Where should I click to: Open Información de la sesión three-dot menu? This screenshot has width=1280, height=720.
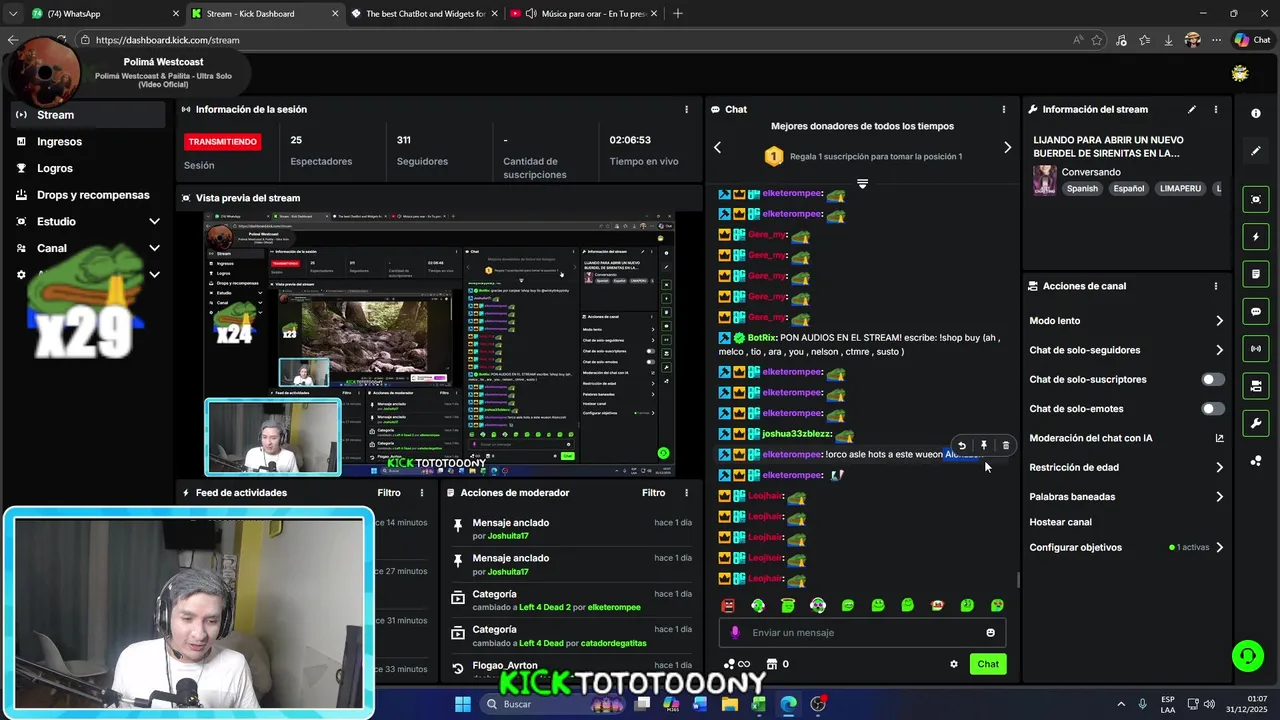point(686,109)
